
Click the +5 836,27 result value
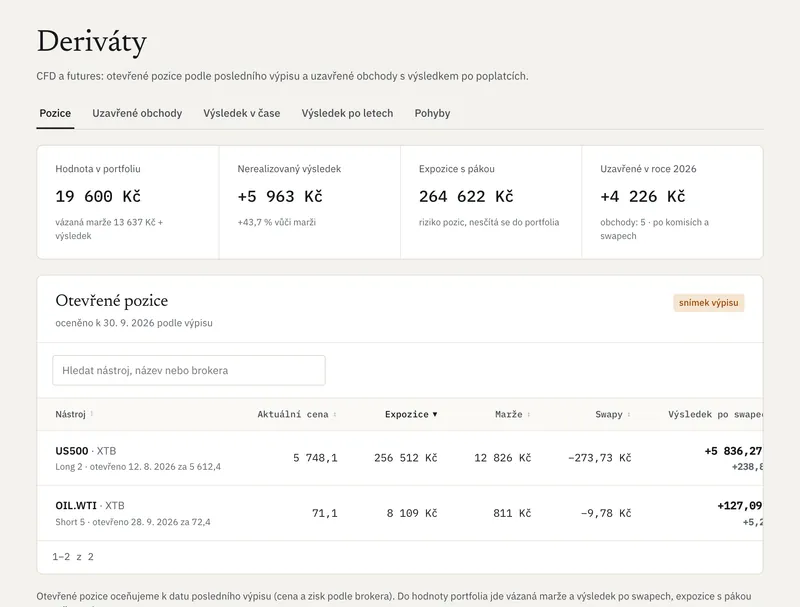coord(733,451)
